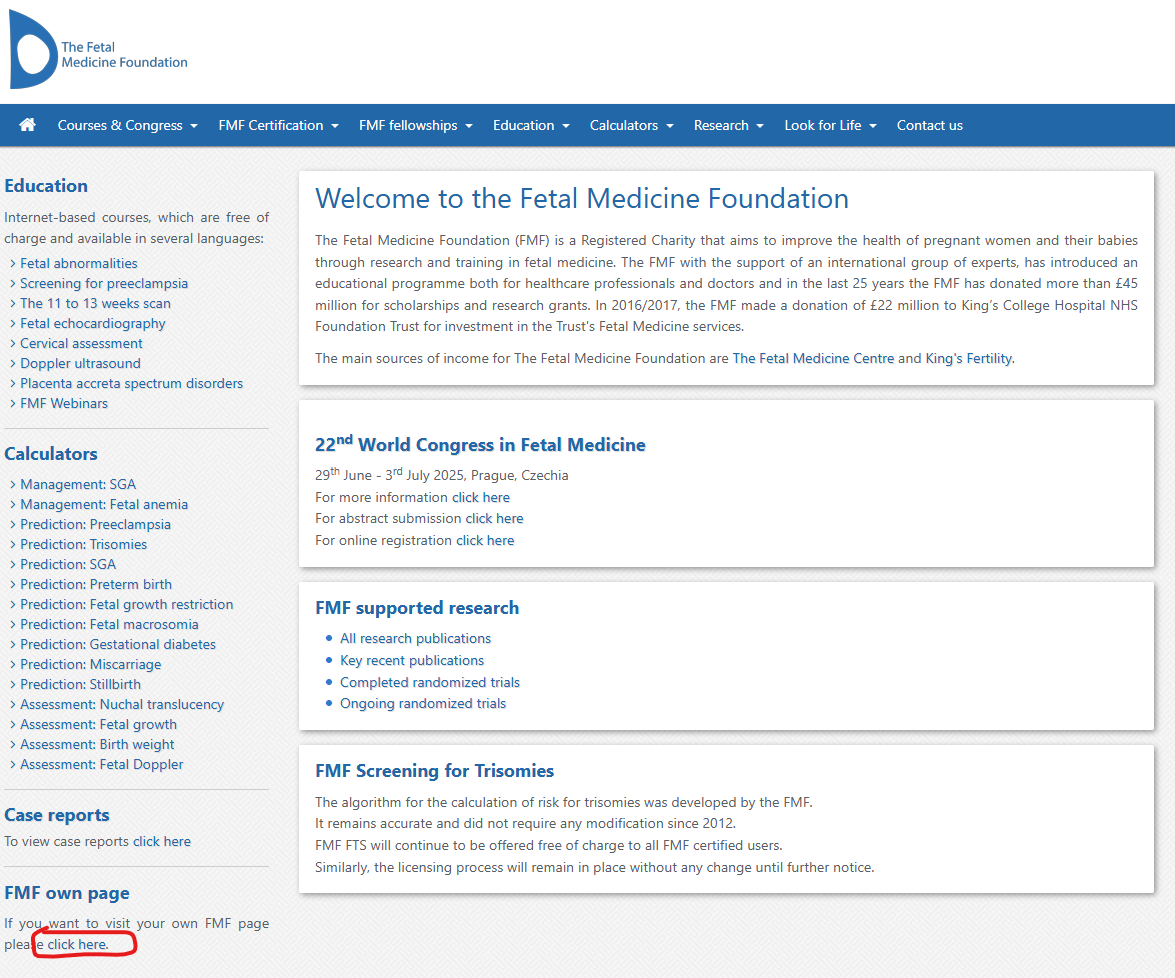Open All research publications

pyautogui.click(x=415, y=639)
